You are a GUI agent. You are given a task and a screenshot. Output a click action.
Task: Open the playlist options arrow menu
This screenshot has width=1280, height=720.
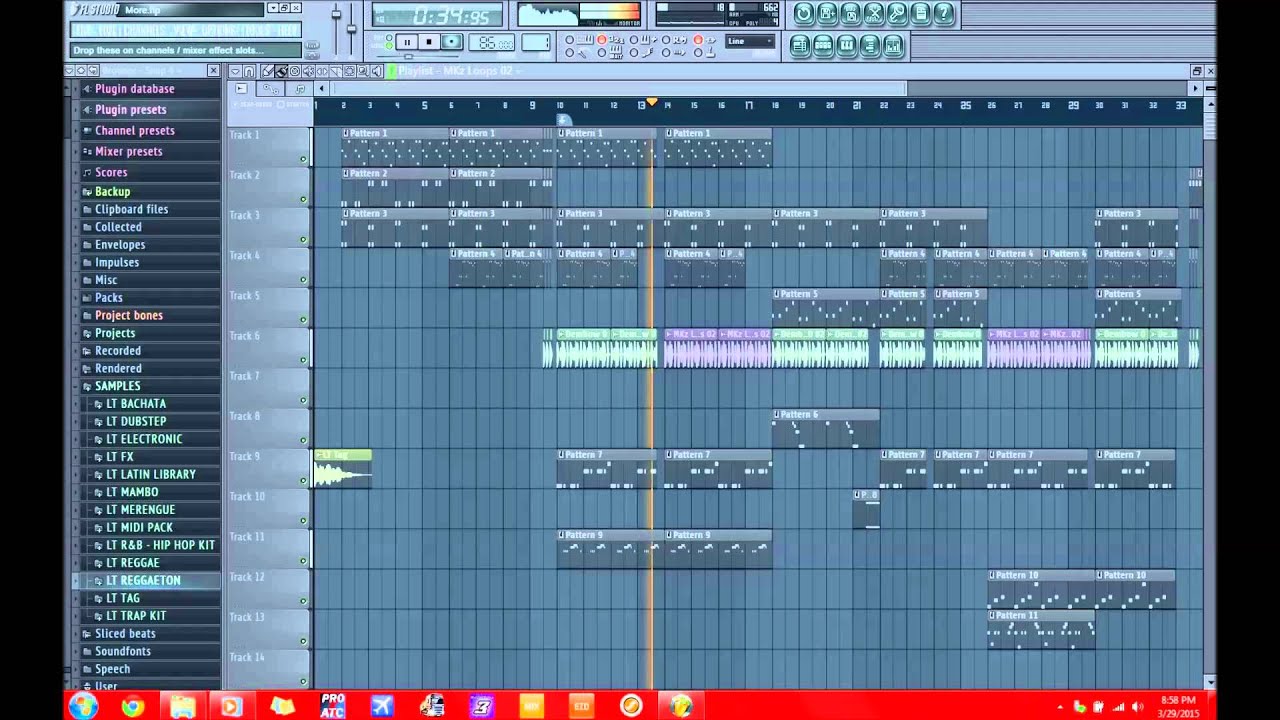[235, 71]
